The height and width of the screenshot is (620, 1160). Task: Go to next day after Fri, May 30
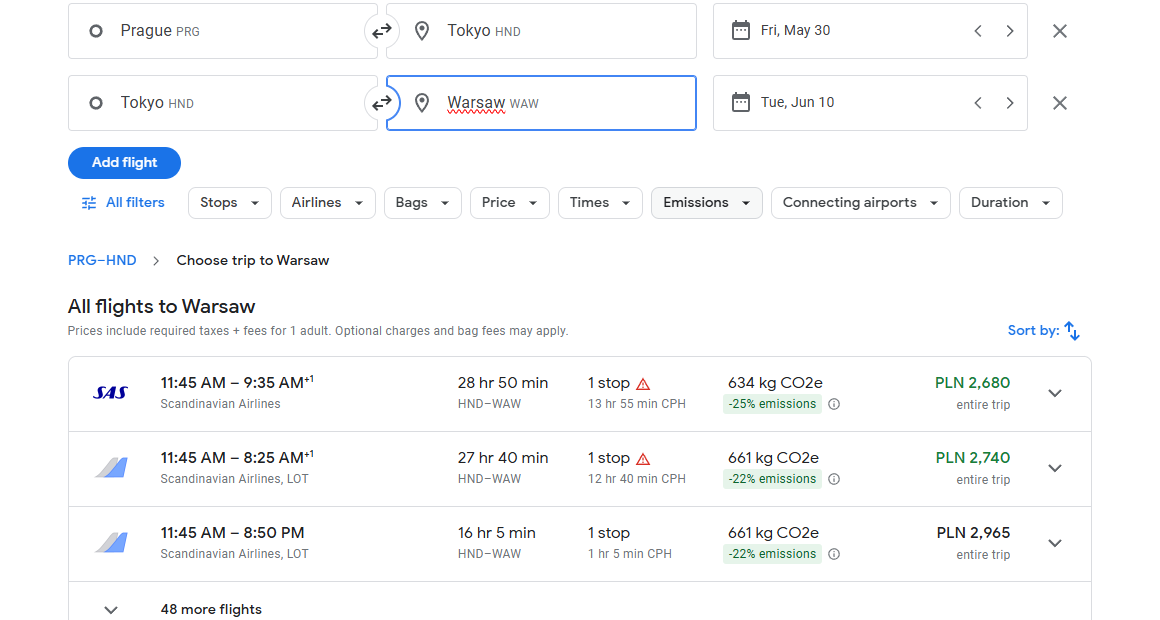pos(1009,31)
